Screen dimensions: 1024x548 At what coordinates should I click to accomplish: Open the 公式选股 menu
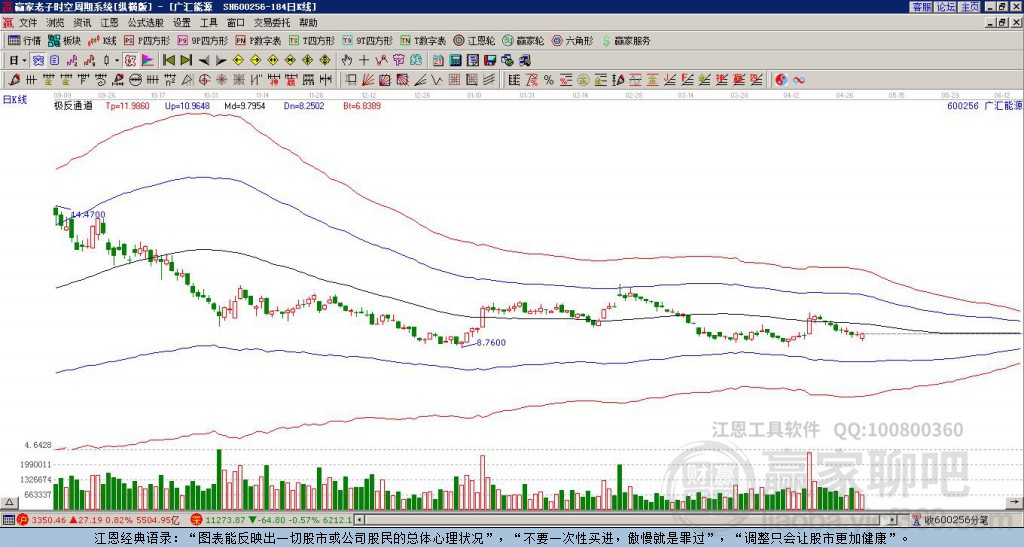point(146,23)
